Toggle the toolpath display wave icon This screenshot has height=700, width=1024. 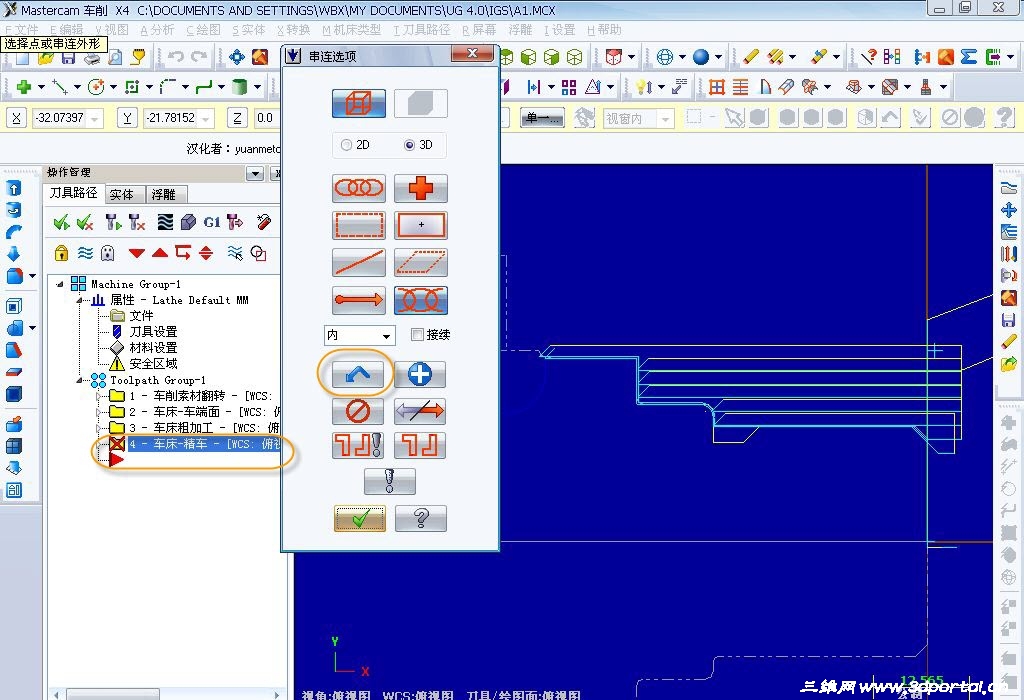(85, 253)
